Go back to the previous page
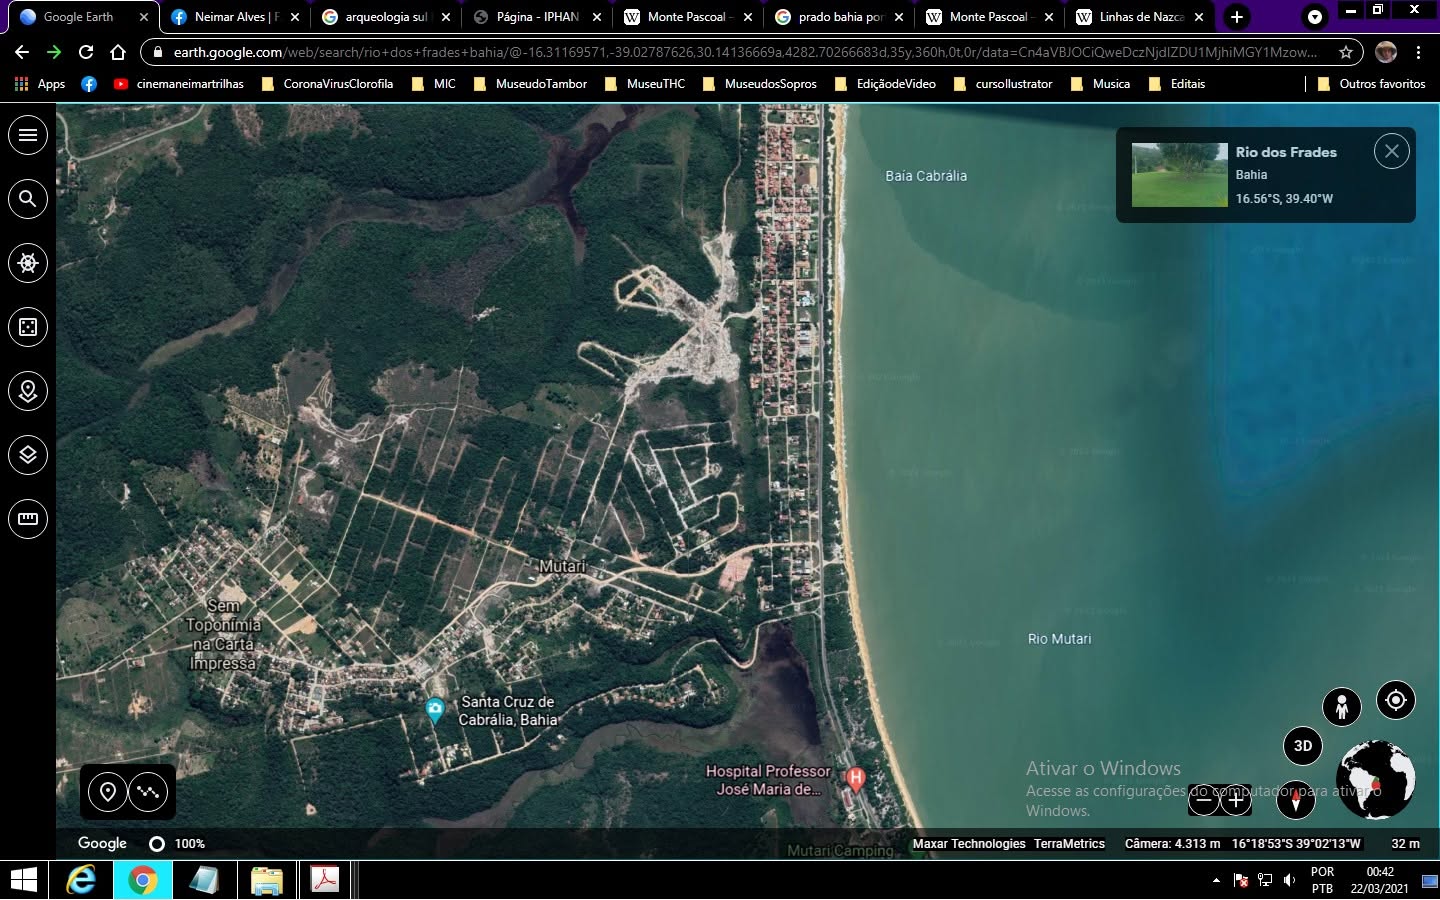1440x900 pixels. [x=22, y=52]
